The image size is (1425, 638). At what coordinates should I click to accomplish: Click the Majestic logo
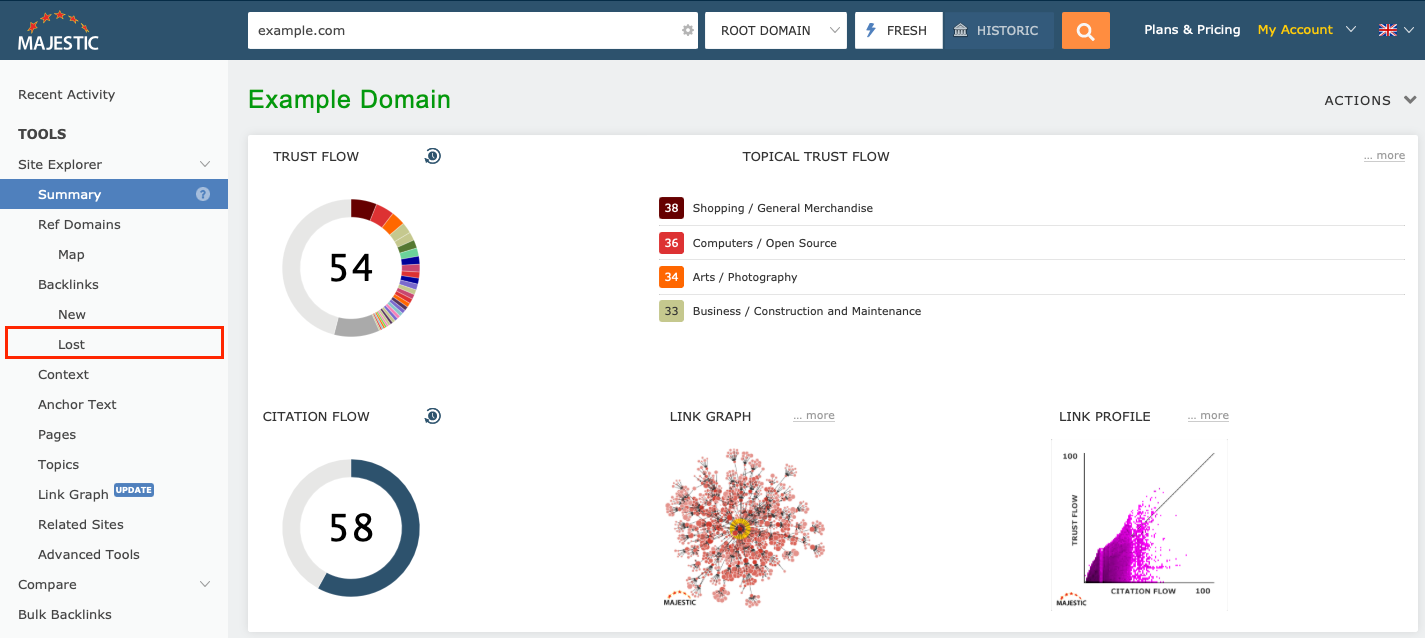tap(58, 31)
